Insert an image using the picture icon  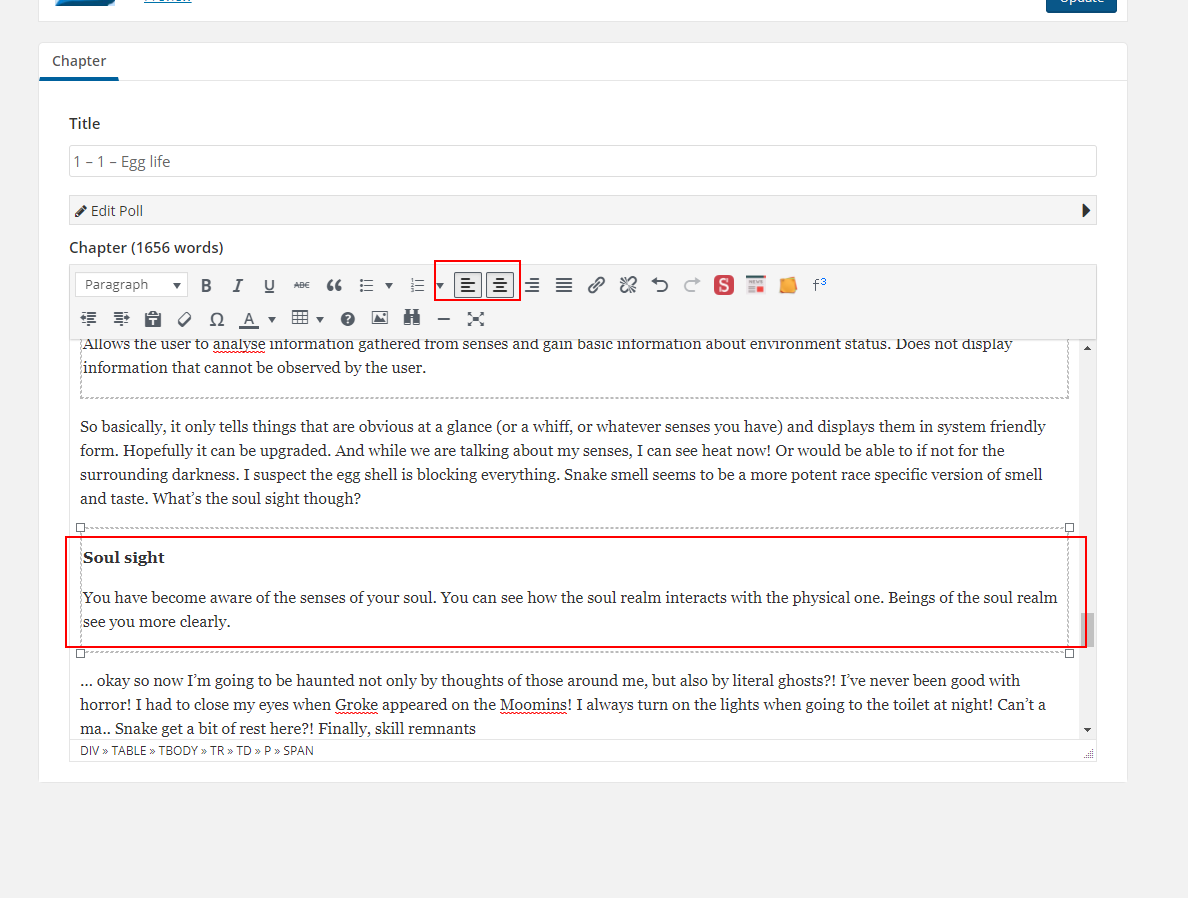click(x=379, y=319)
